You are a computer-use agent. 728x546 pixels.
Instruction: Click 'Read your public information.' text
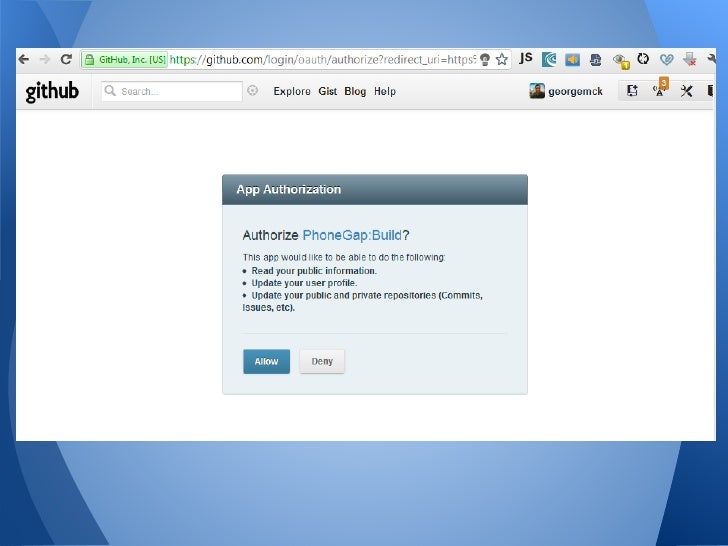click(314, 271)
